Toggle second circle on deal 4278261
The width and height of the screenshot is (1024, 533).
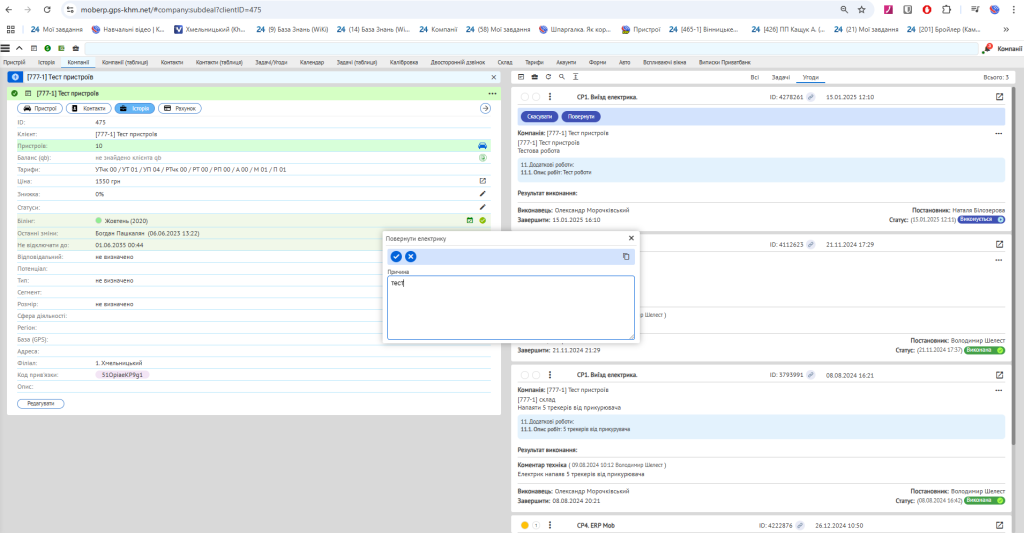coord(536,97)
